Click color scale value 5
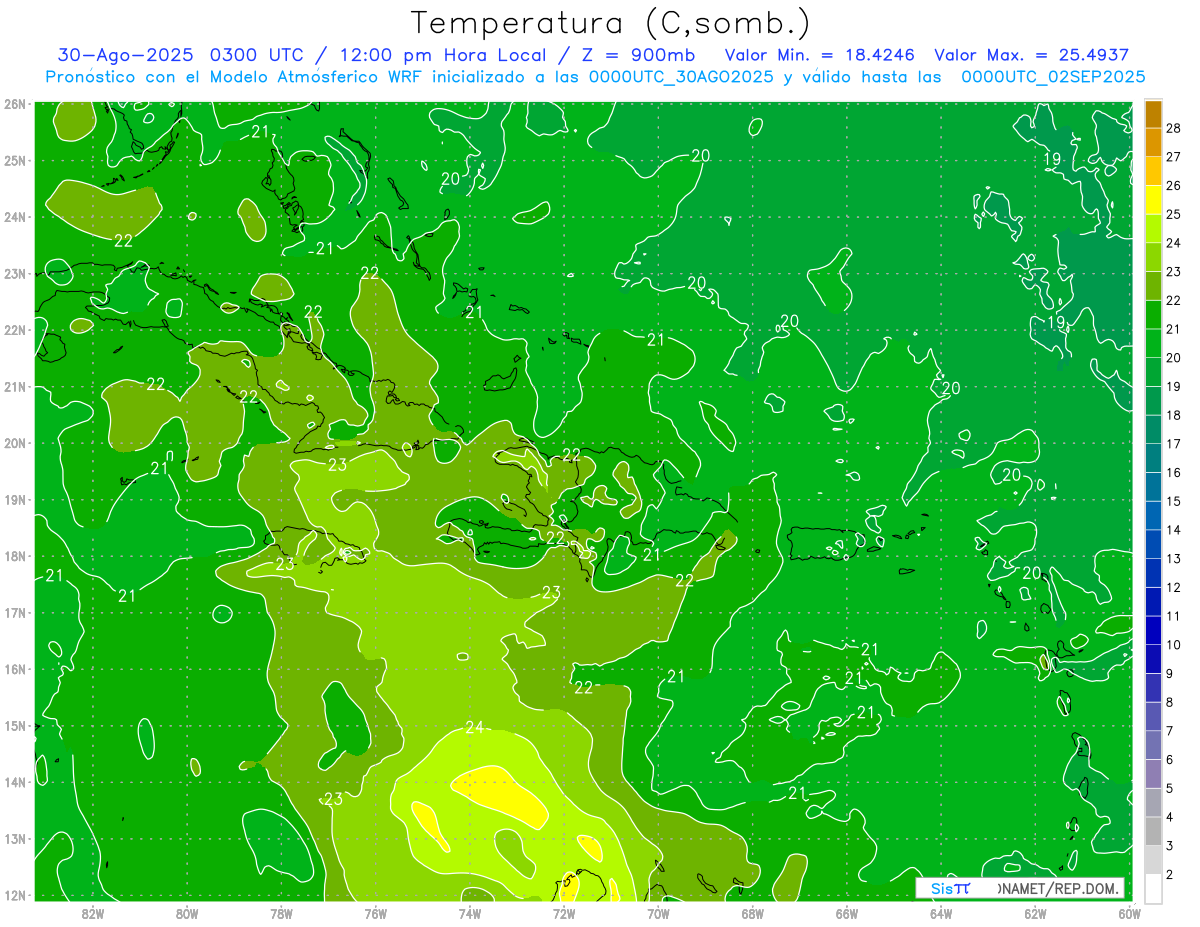This screenshot has width=1200, height=927. (x=1170, y=788)
